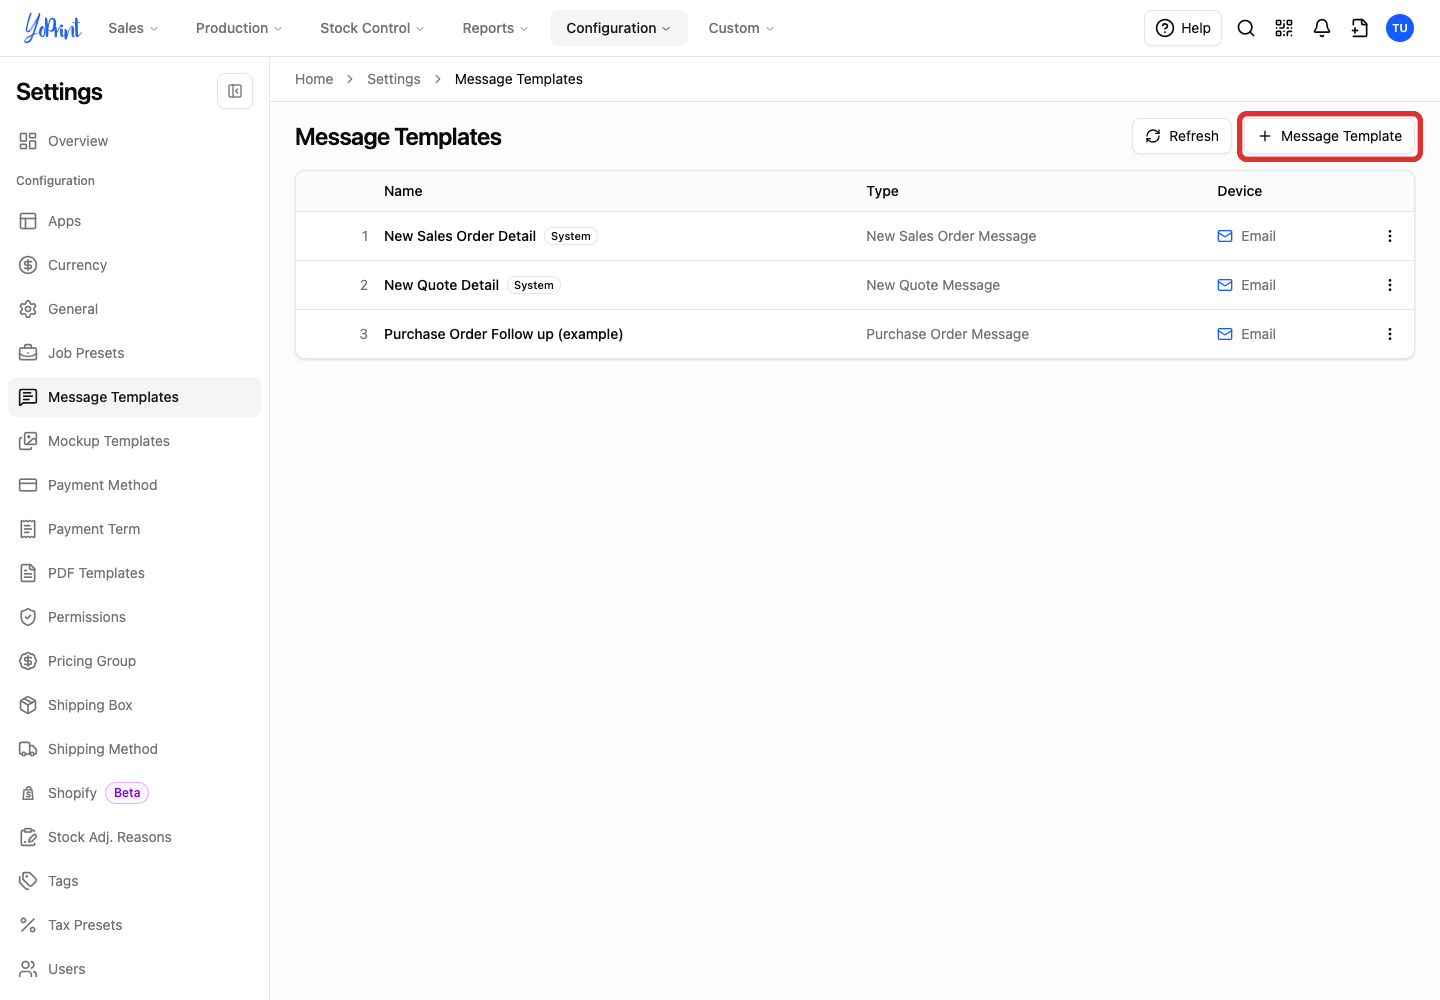Open the TU user avatar menu
Image resolution: width=1440 pixels, height=1000 pixels.
point(1400,28)
